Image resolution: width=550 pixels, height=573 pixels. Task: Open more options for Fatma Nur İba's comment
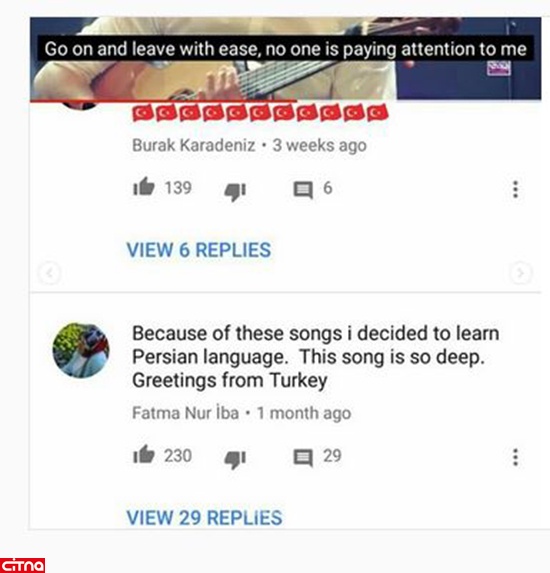coord(515,457)
